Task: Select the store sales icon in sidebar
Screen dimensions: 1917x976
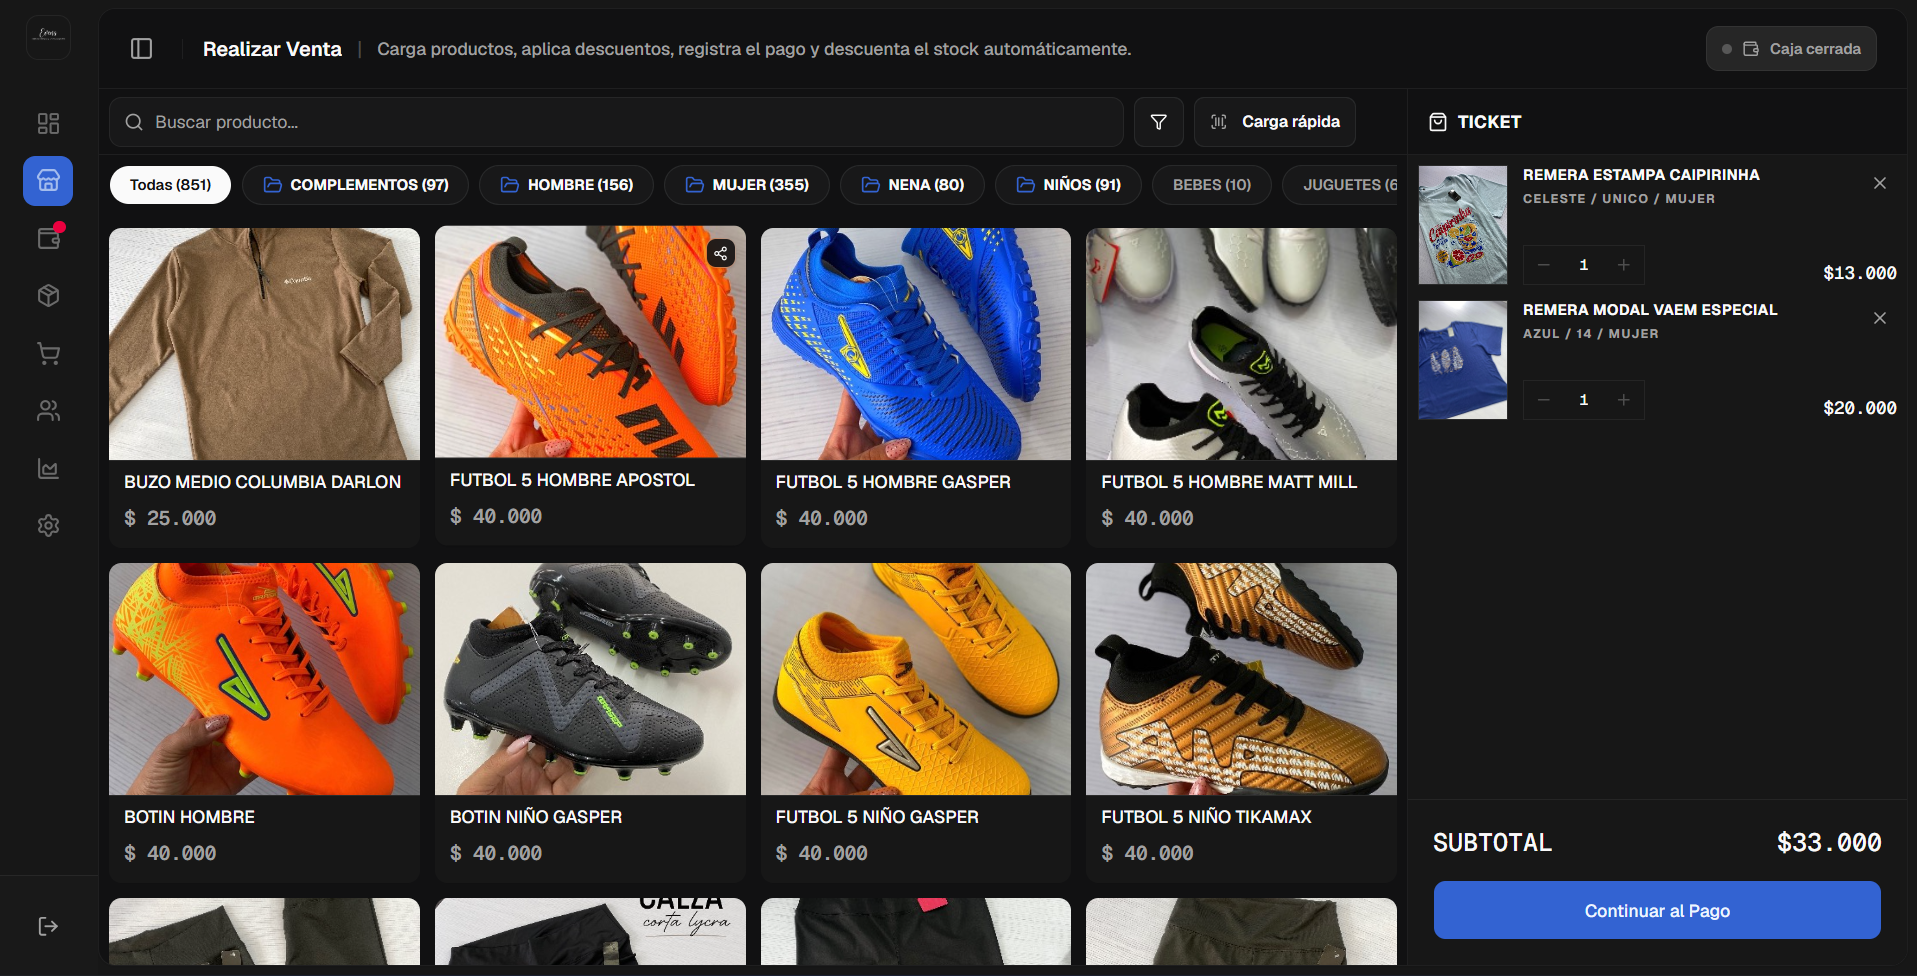Action: click(x=48, y=181)
